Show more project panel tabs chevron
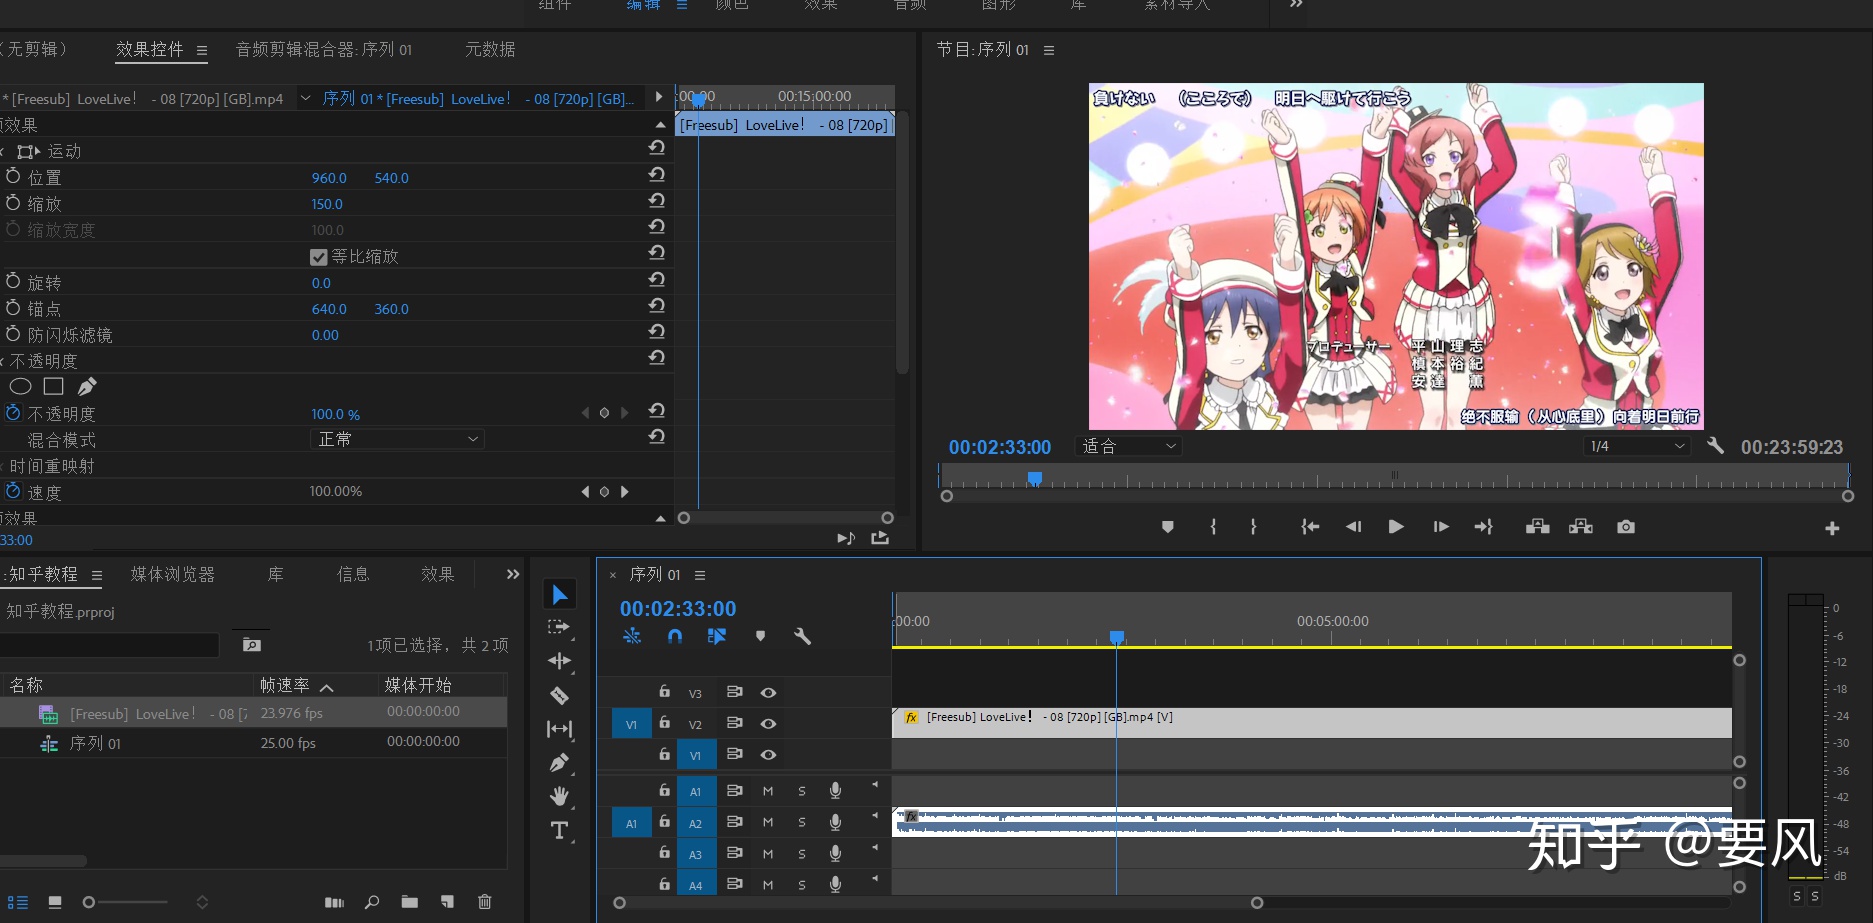 pyautogui.click(x=513, y=574)
